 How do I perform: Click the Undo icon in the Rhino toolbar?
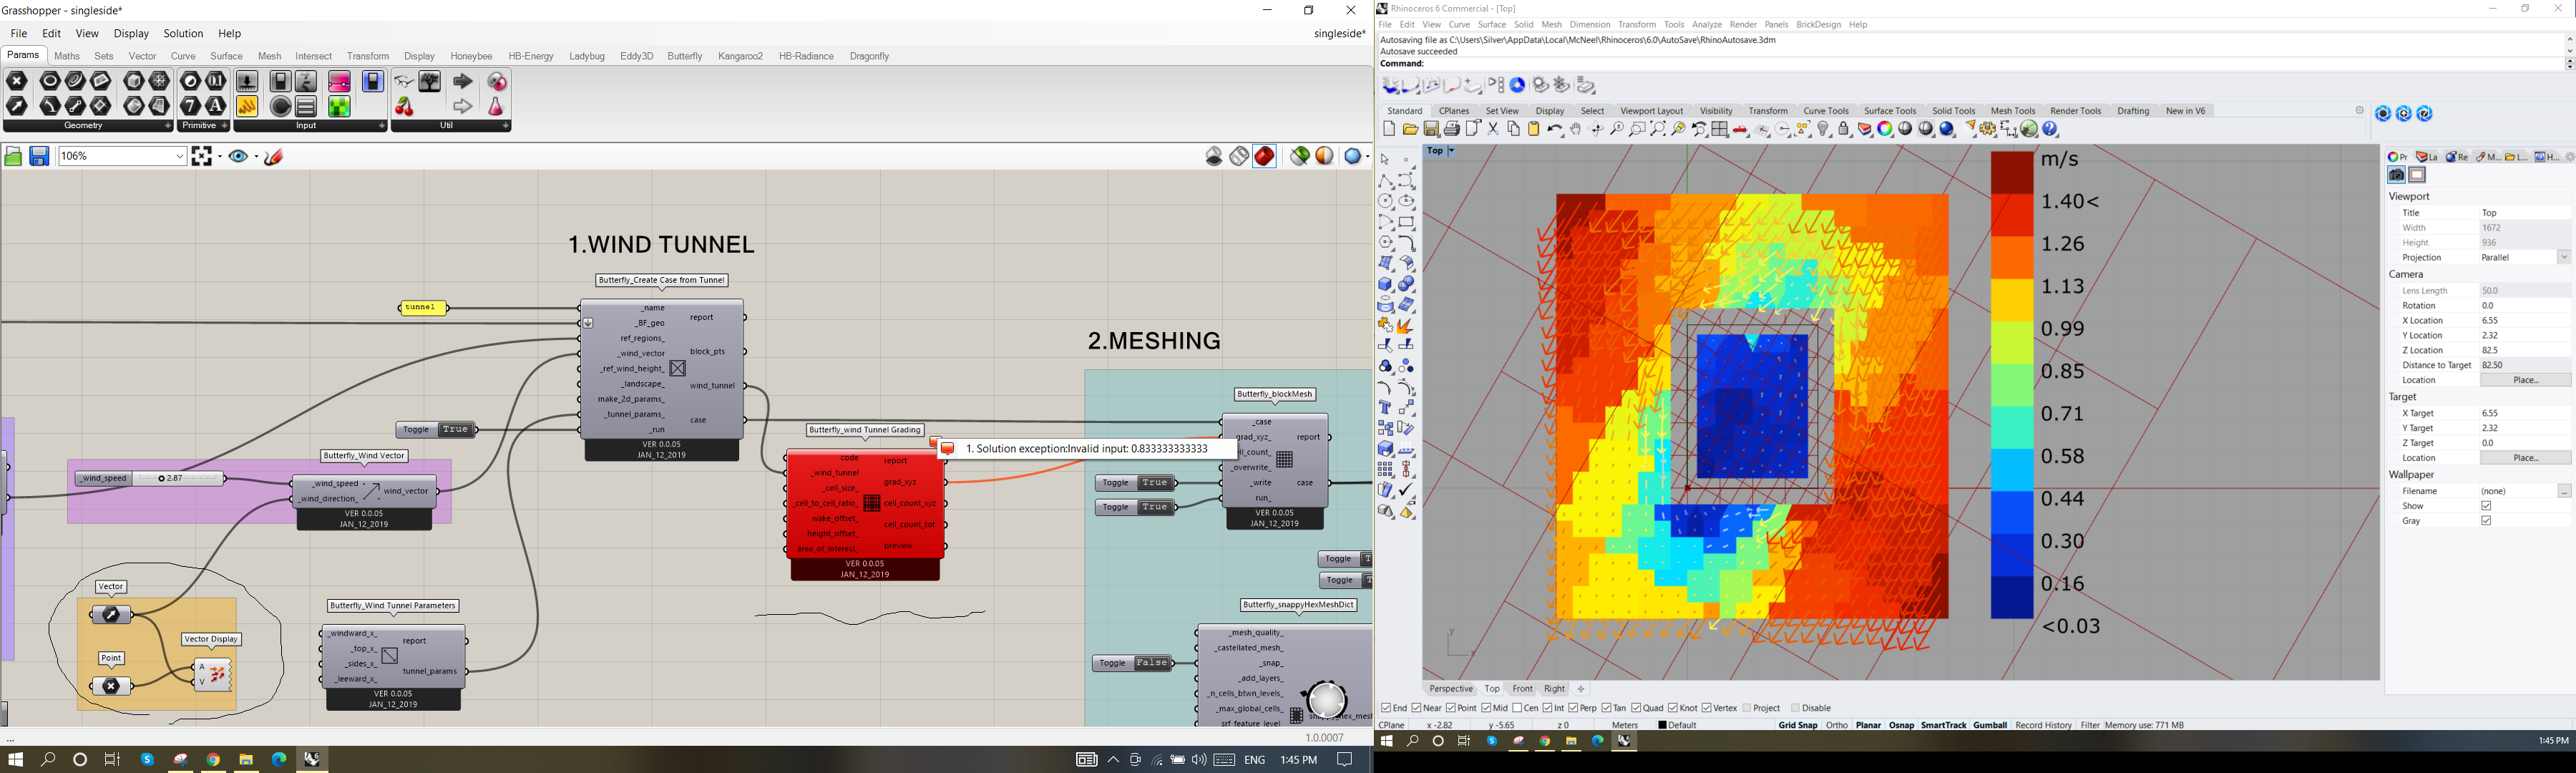tap(1554, 130)
